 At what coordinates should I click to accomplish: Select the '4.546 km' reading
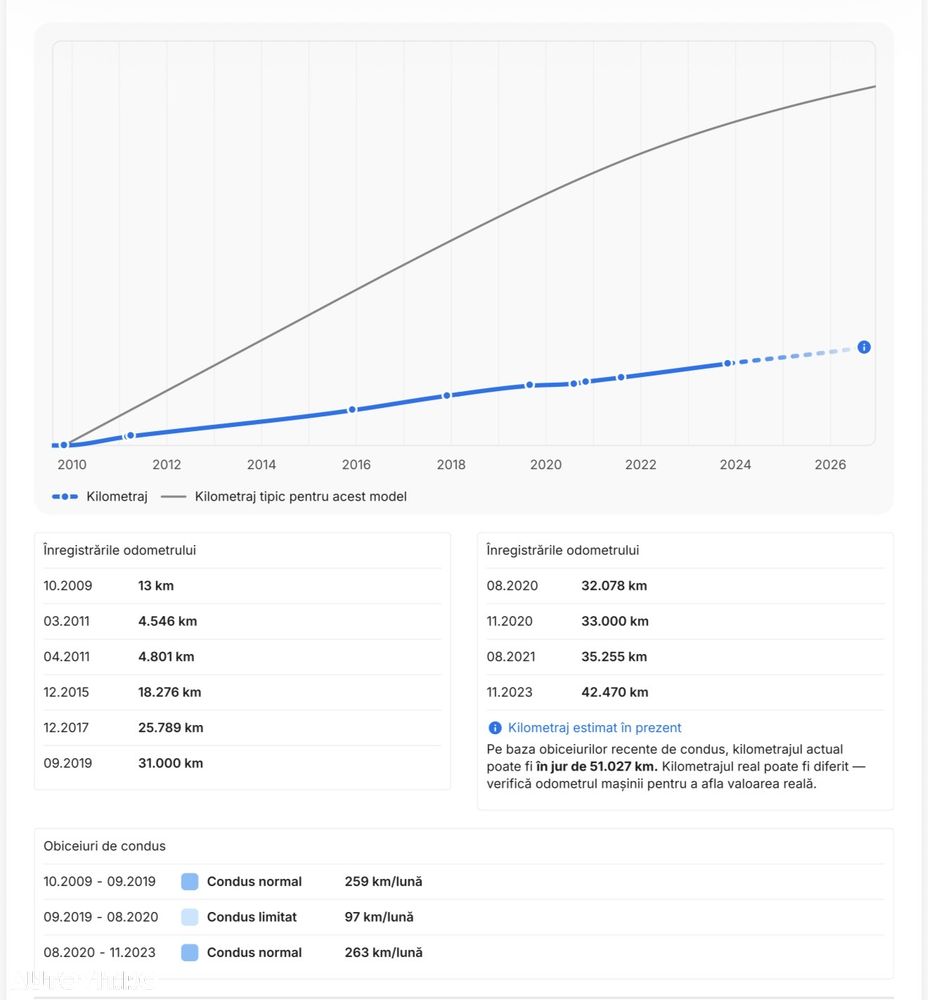click(x=167, y=621)
